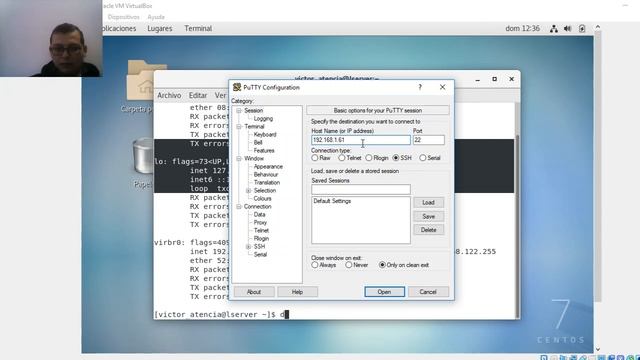Image resolution: width=640 pixels, height=360 pixels.
Task: Click the power icon in CentOS top bar
Action: [582, 29]
